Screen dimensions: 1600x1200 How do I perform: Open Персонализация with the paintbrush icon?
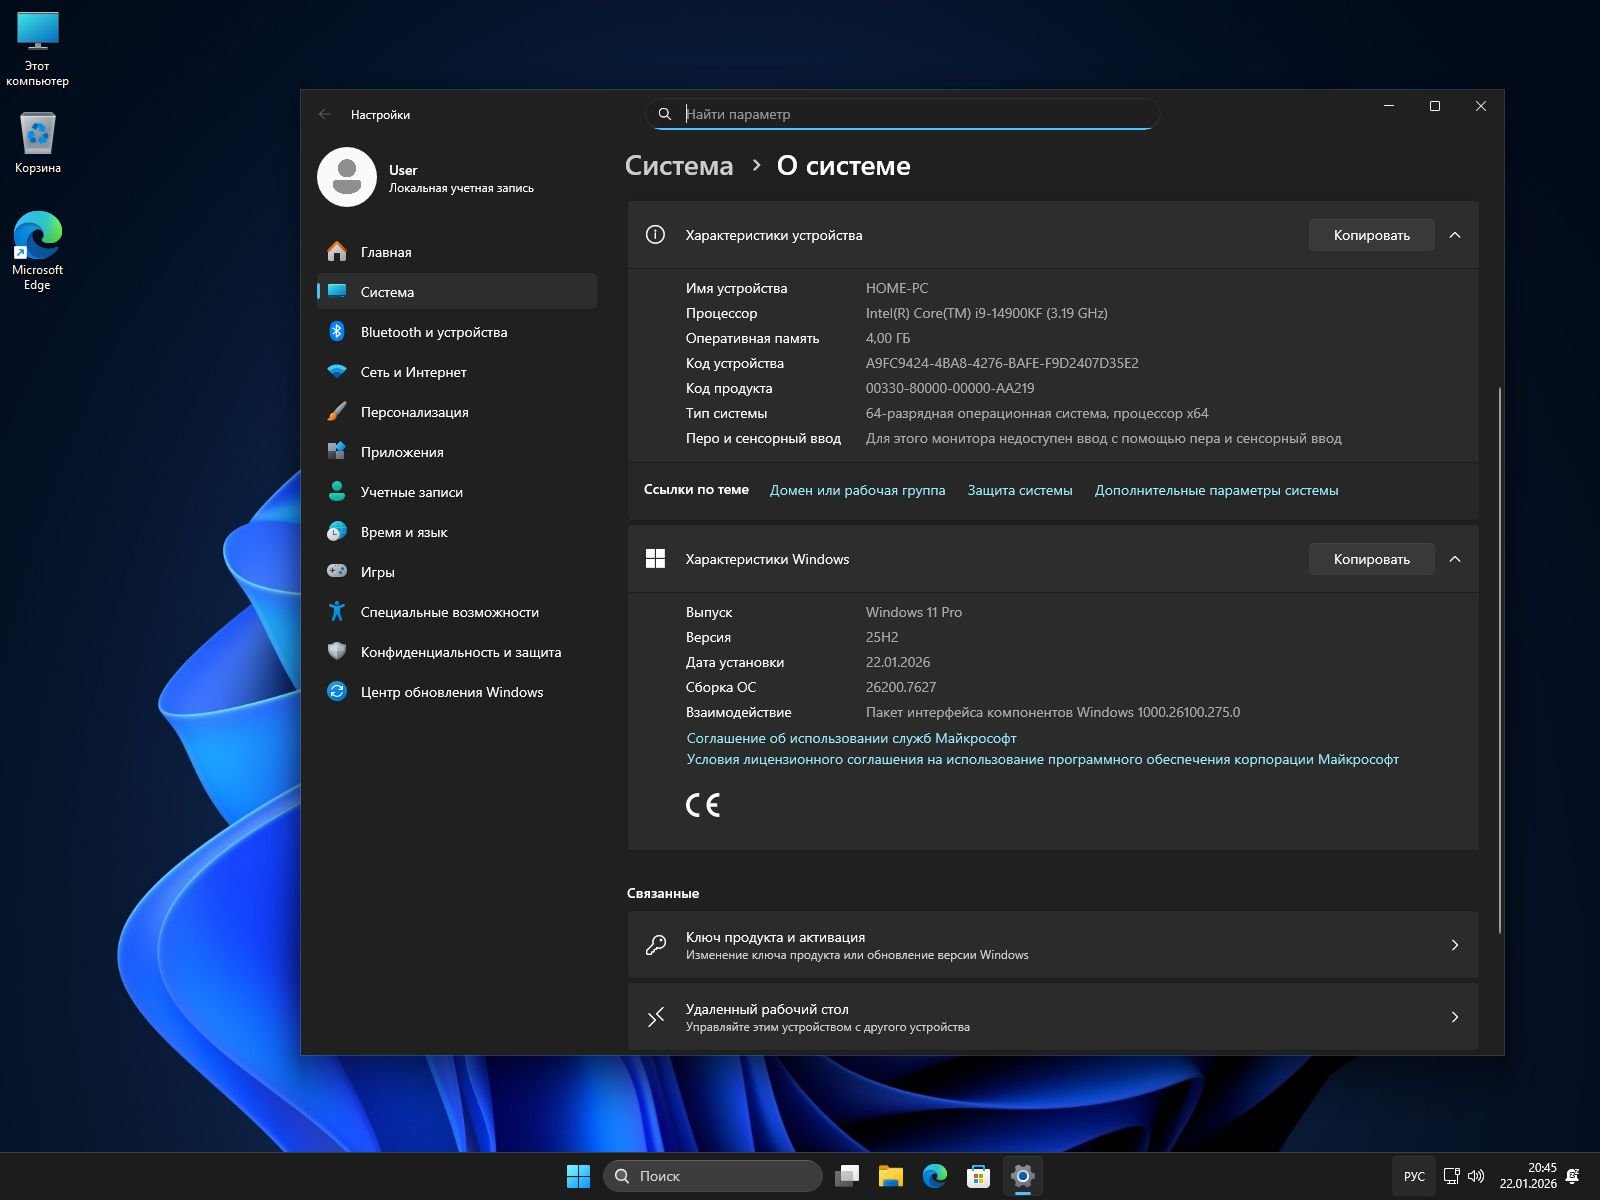point(413,412)
